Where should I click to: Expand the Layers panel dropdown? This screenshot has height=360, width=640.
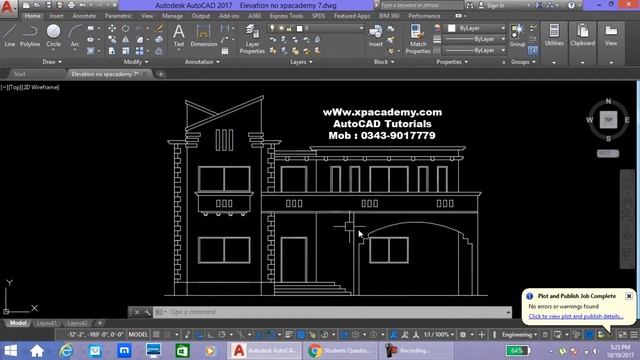click(301, 62)
